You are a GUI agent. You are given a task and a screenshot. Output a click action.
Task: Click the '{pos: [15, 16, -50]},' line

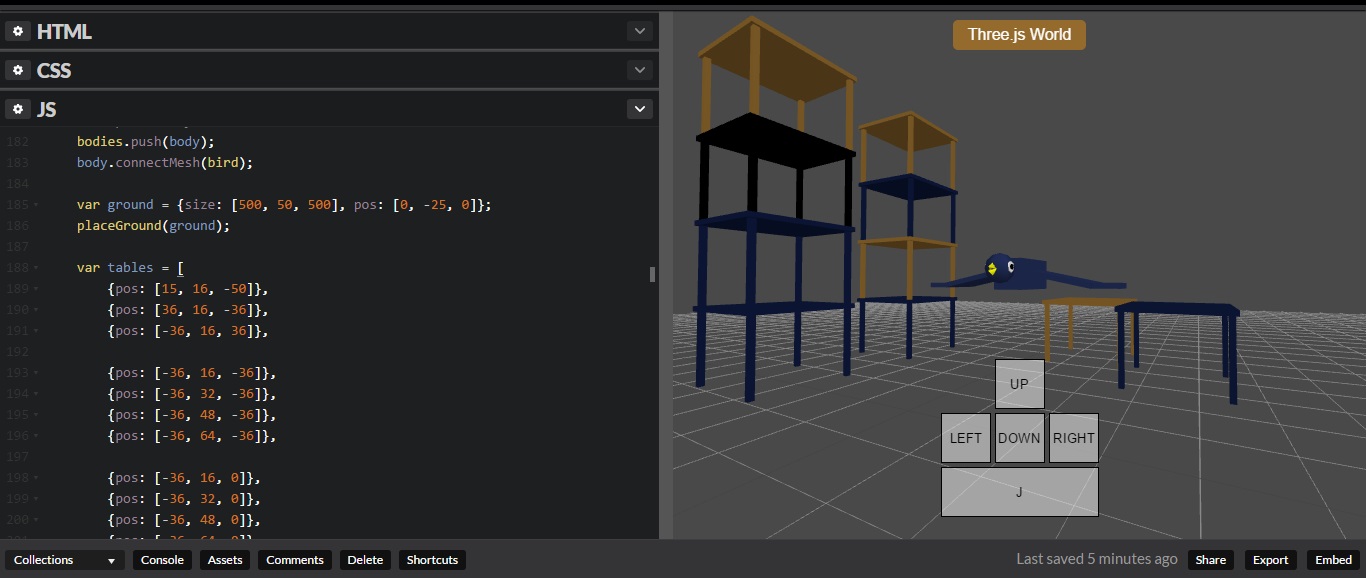[x=189, y=289]
